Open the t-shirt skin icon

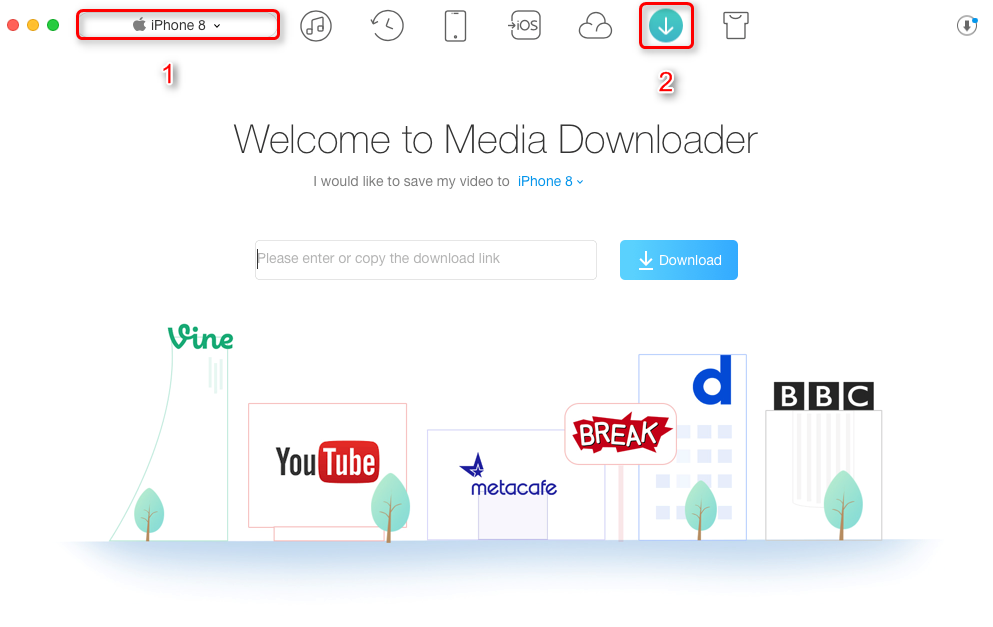[736, 25]
